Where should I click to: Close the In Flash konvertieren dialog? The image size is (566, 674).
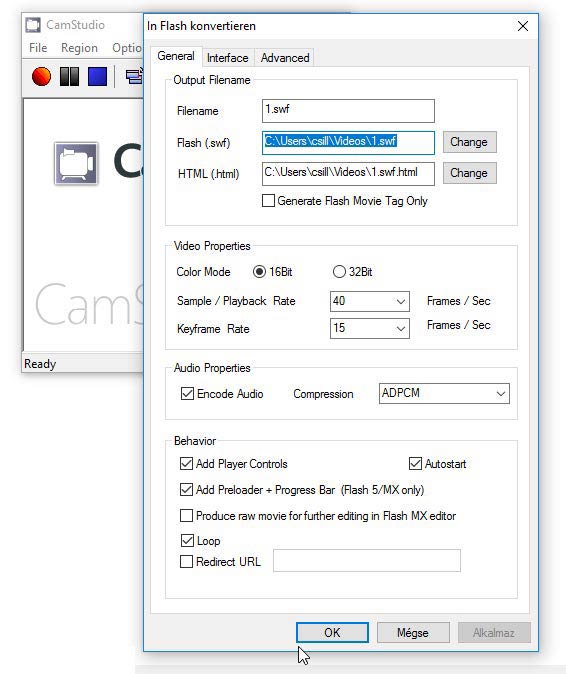coord(523,26)
